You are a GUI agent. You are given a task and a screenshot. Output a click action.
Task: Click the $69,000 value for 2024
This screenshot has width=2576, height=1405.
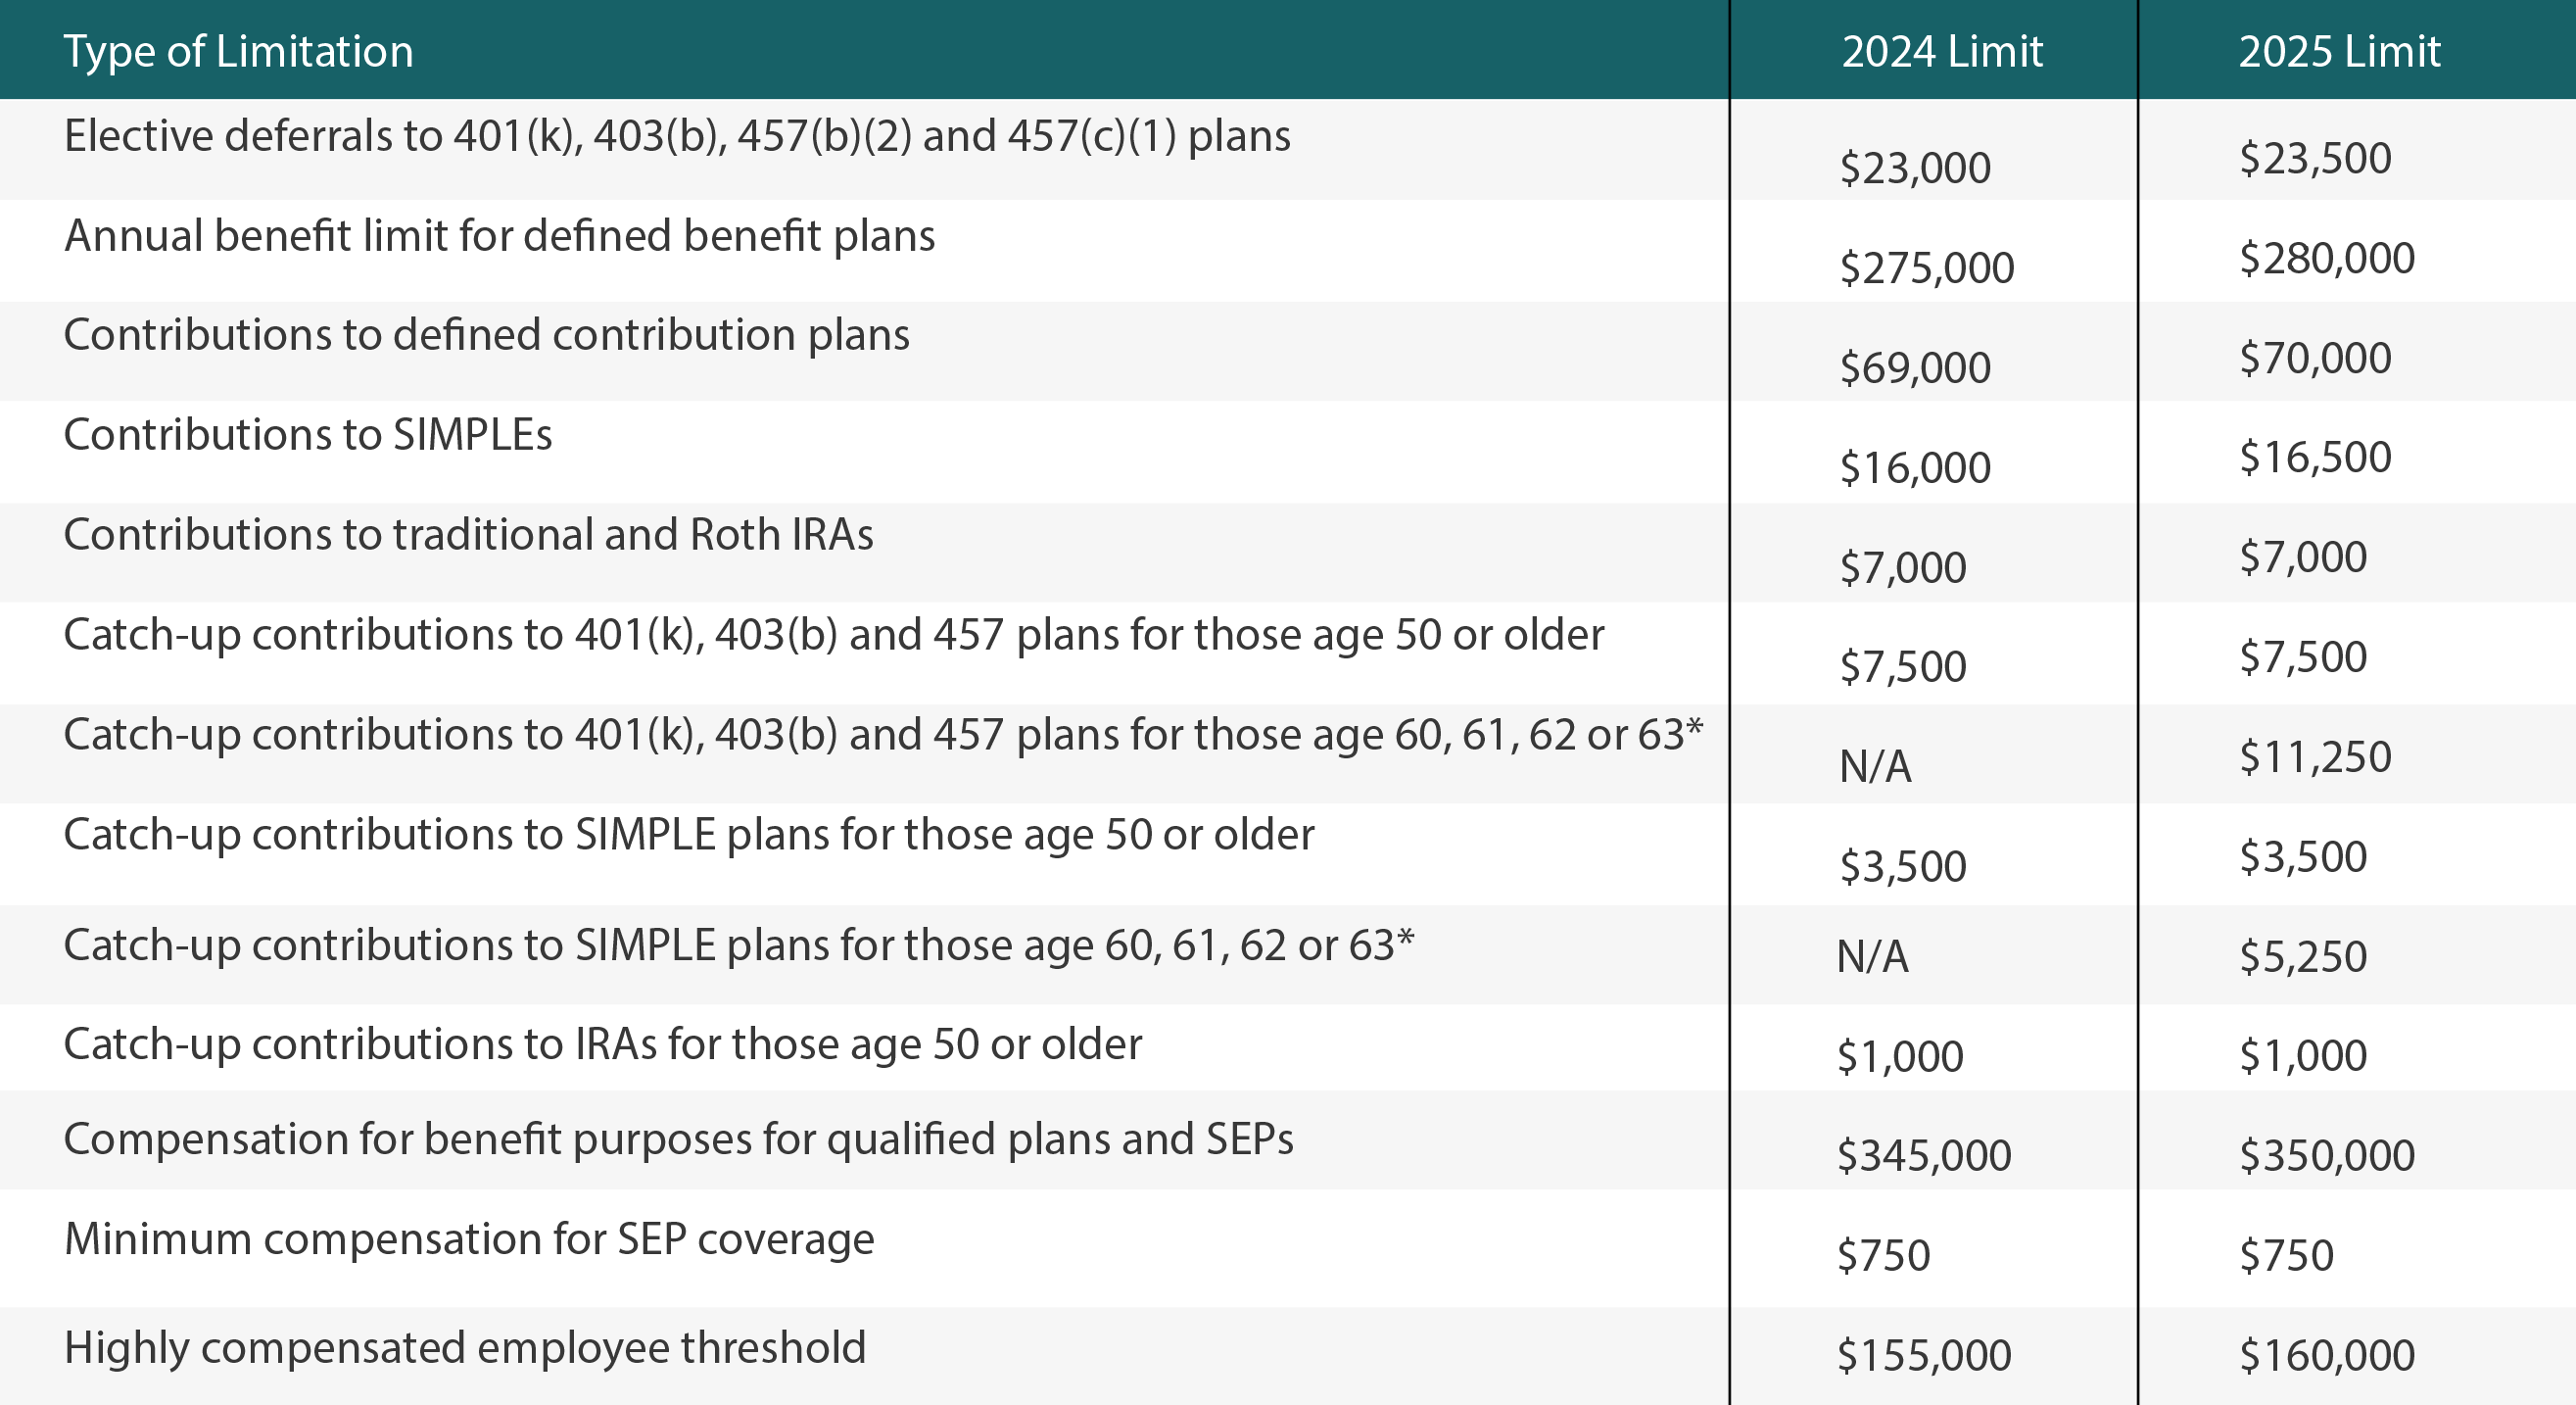[1915, 368]
